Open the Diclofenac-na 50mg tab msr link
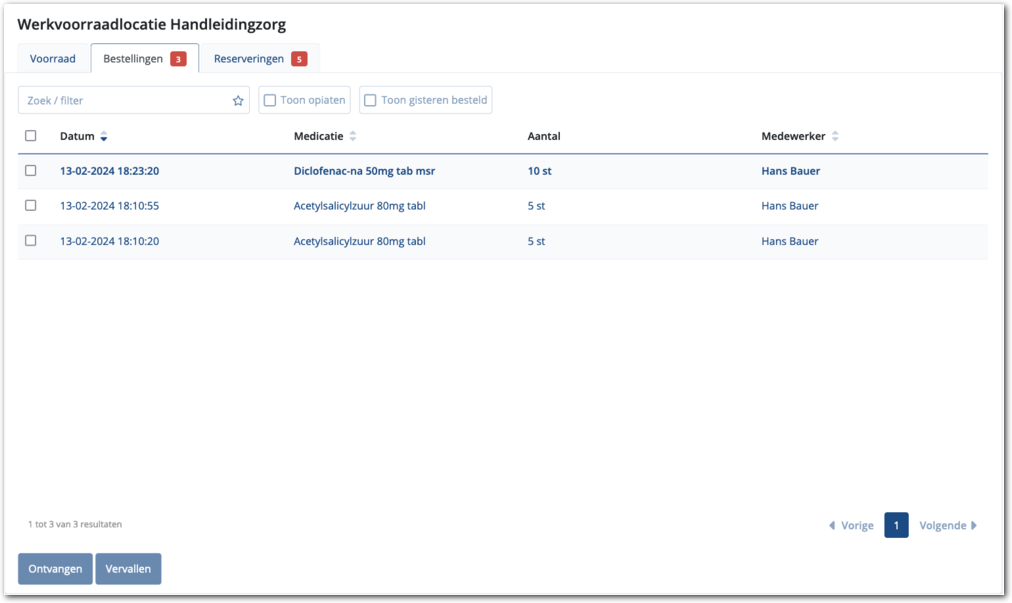 (x=364, y=171)
